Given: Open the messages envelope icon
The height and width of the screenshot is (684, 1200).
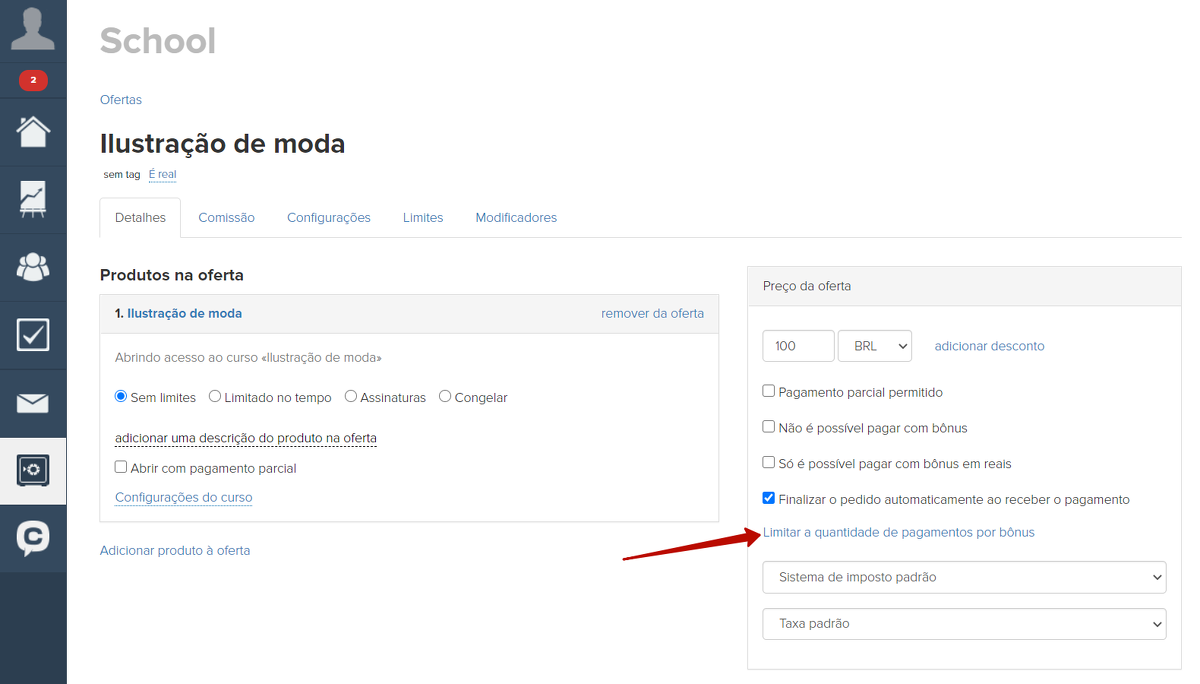Looking at the screenshot, I should tap(33, 403).
